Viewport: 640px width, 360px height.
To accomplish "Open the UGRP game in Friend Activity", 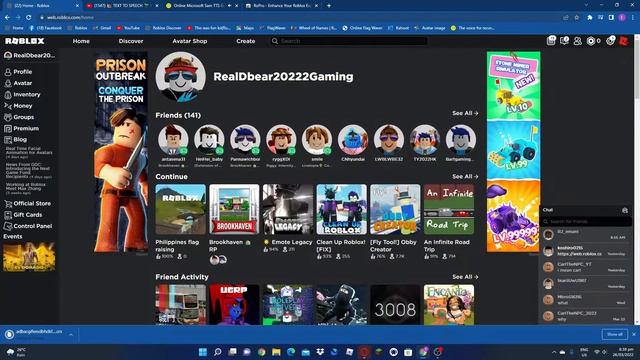I will tap(234, 305).
